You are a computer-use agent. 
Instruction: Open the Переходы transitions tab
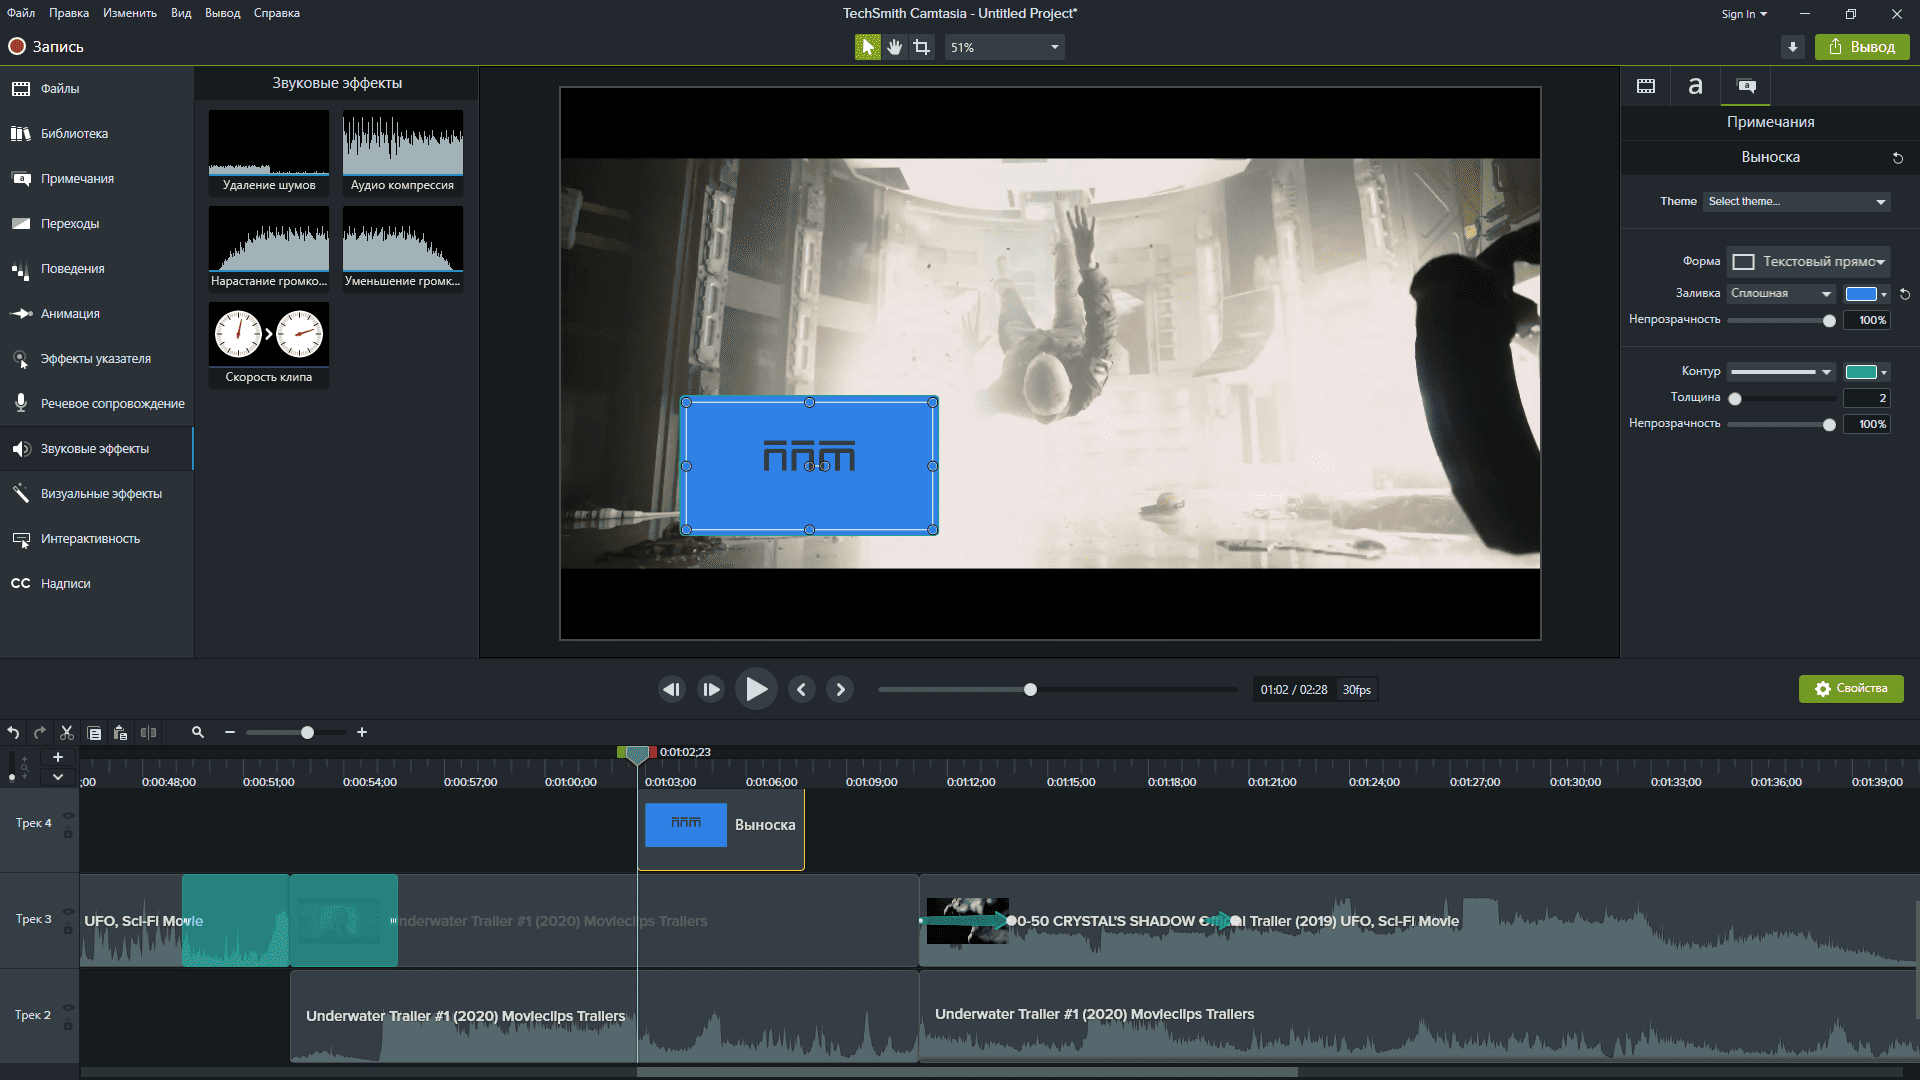(96, 224)
